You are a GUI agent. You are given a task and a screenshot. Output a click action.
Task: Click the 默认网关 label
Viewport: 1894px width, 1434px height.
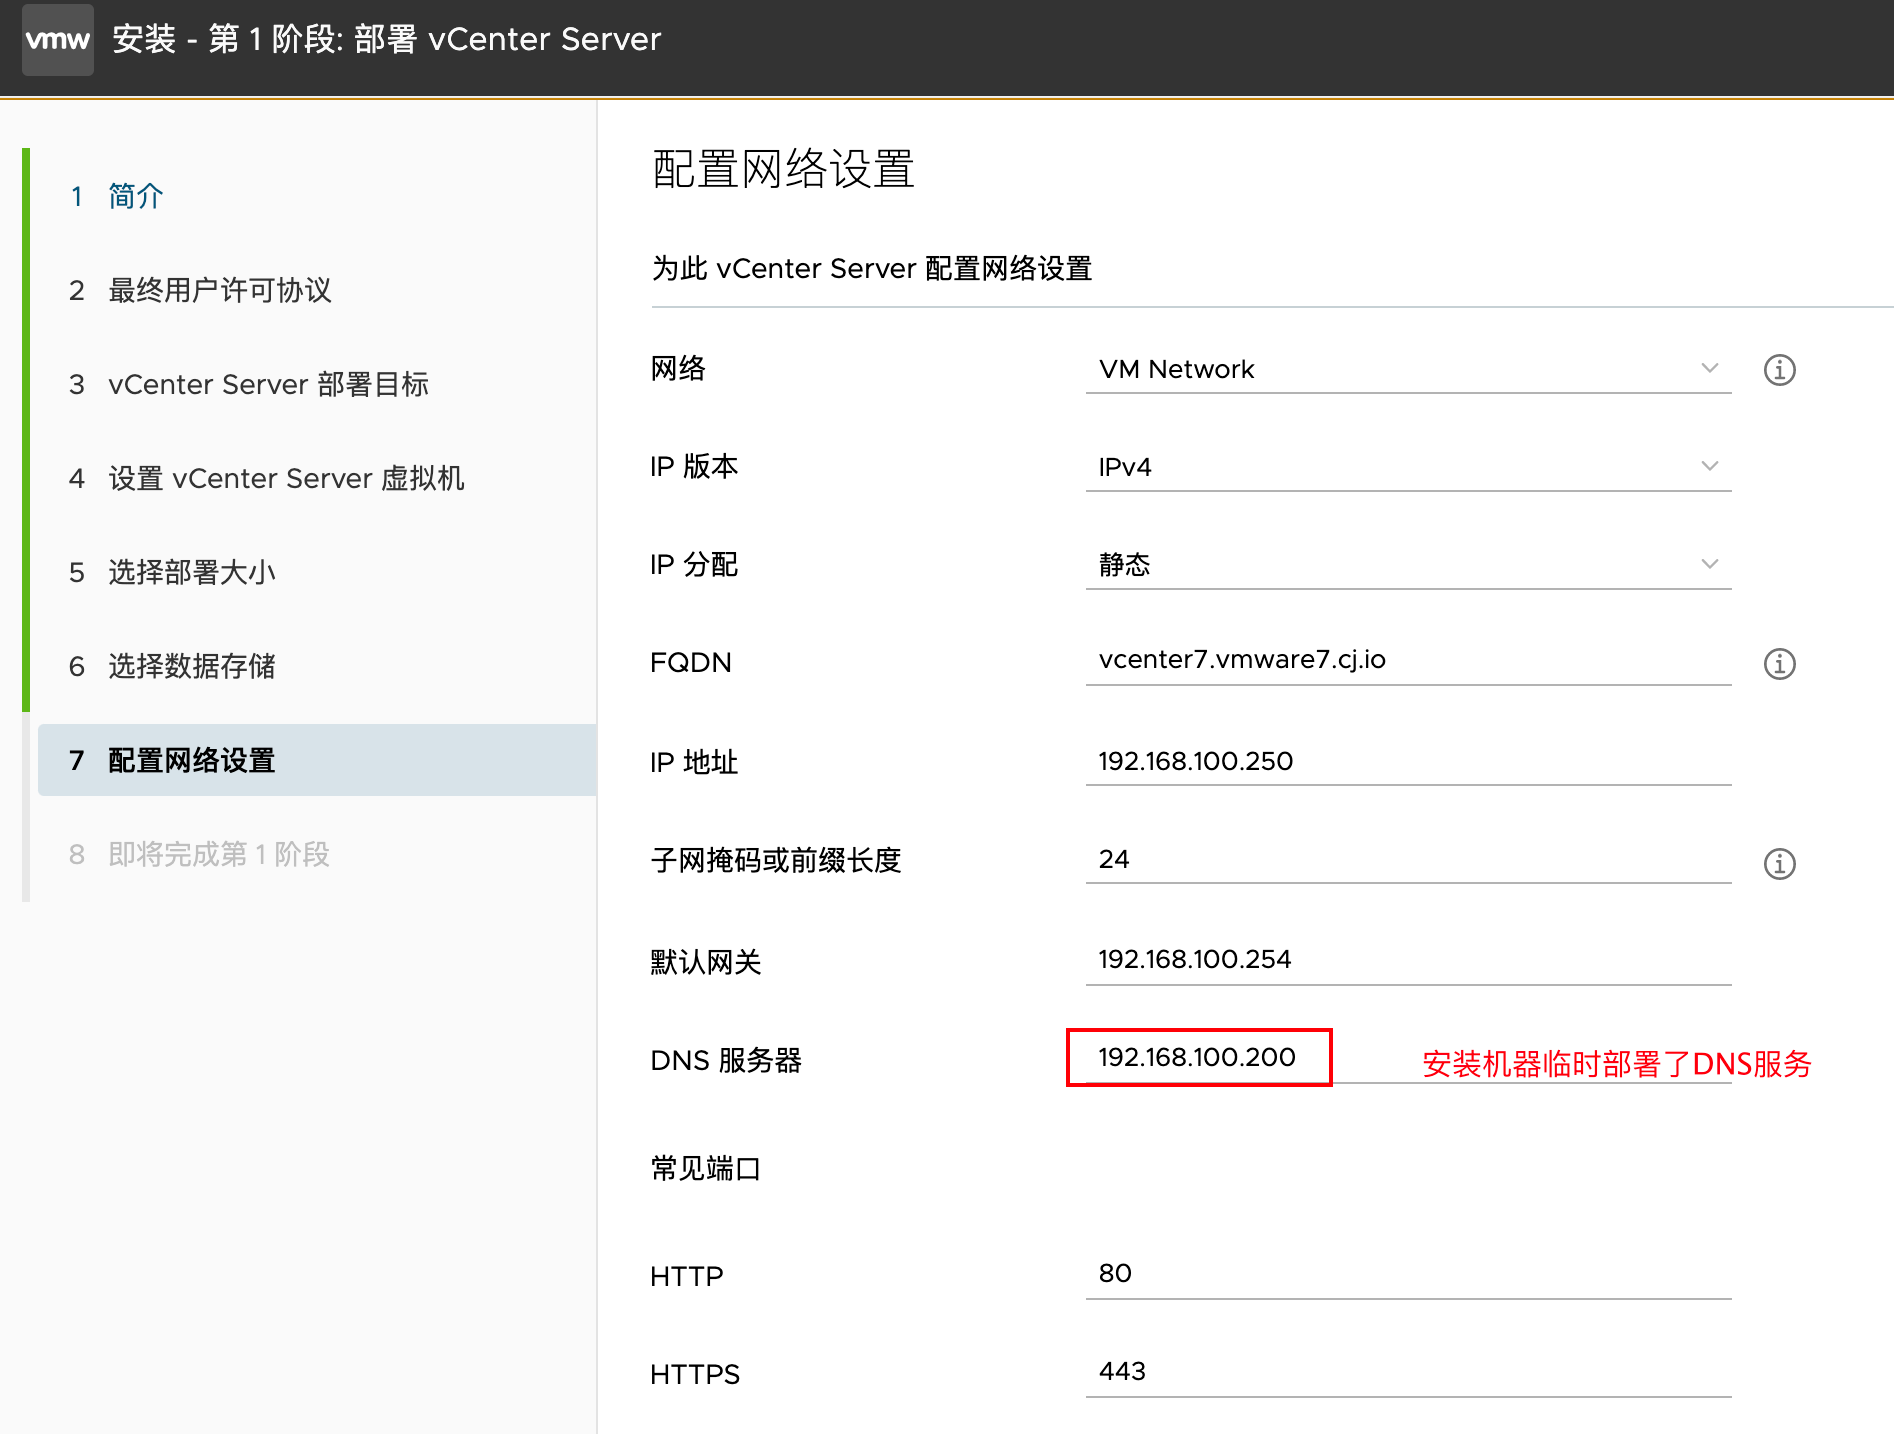point(706,962)
